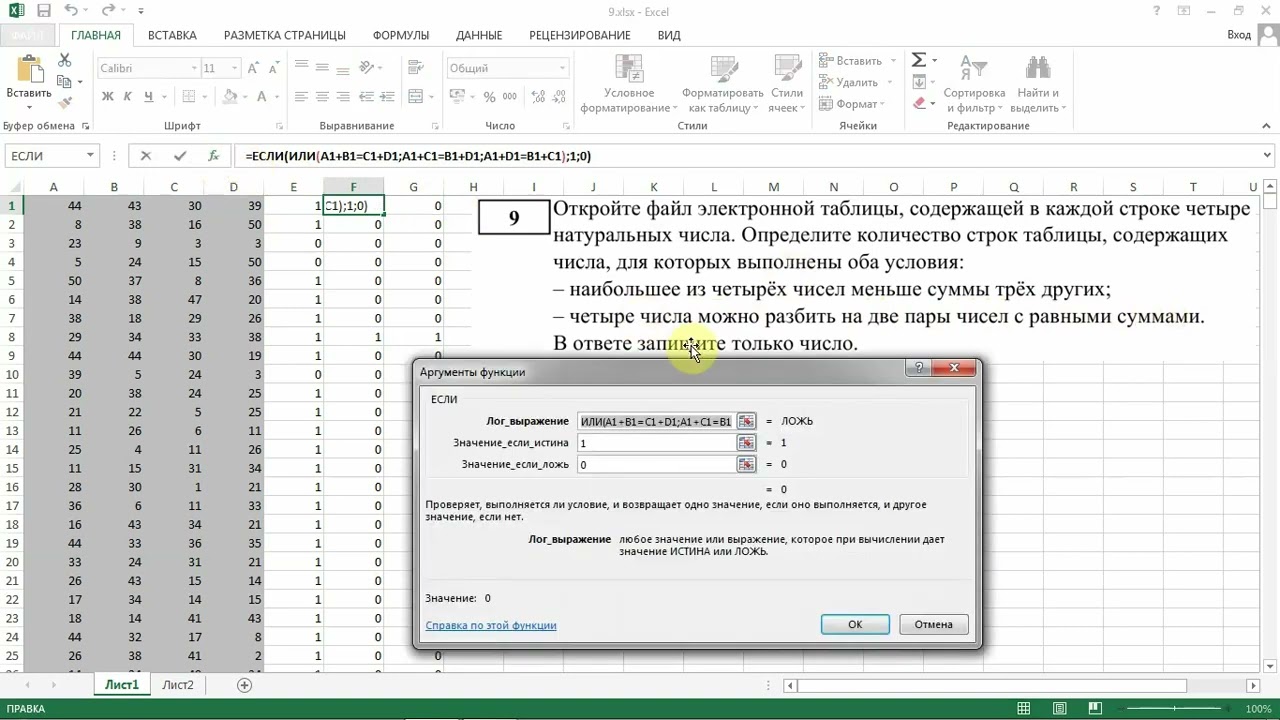Open Условное форматирование dropdown
Image resolution: width=1280 pixels, height=720 pixels.
coord(628,83)
